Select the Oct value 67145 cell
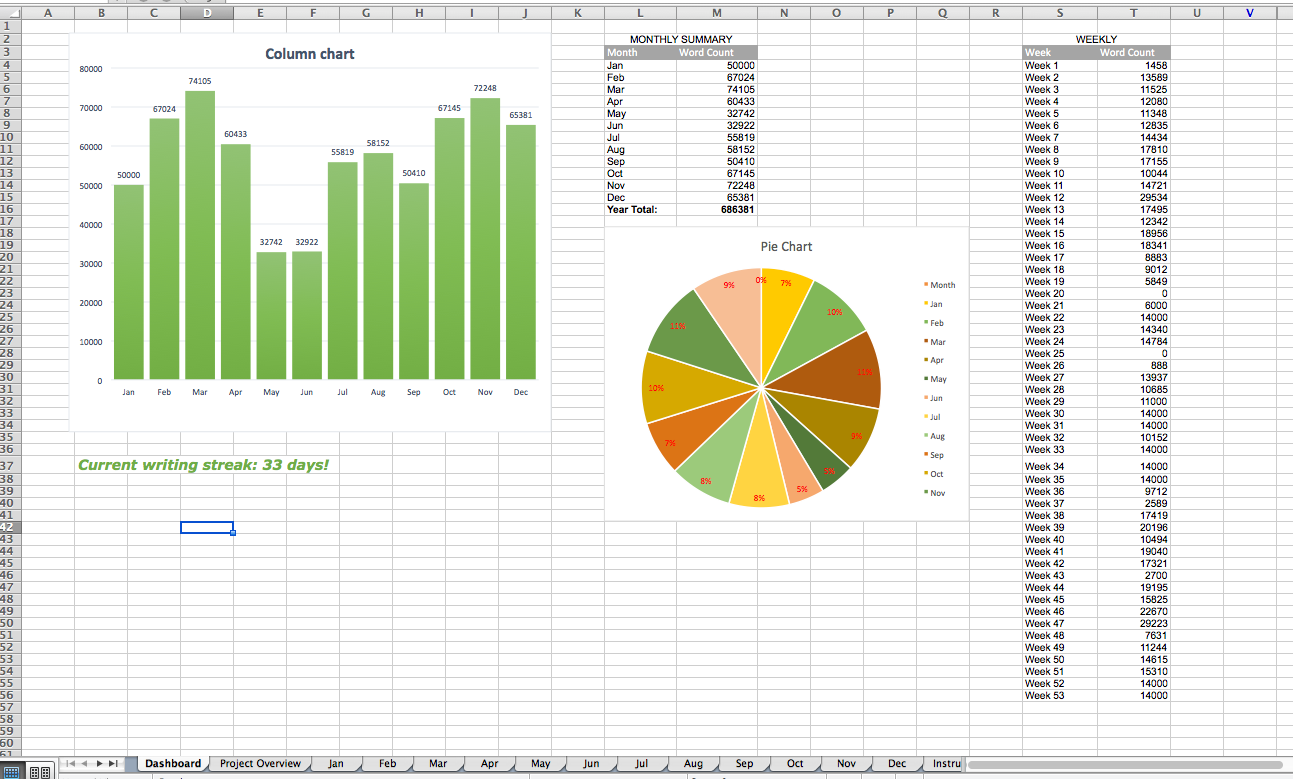The image size is (1293, 779). (x=717, y=173)
